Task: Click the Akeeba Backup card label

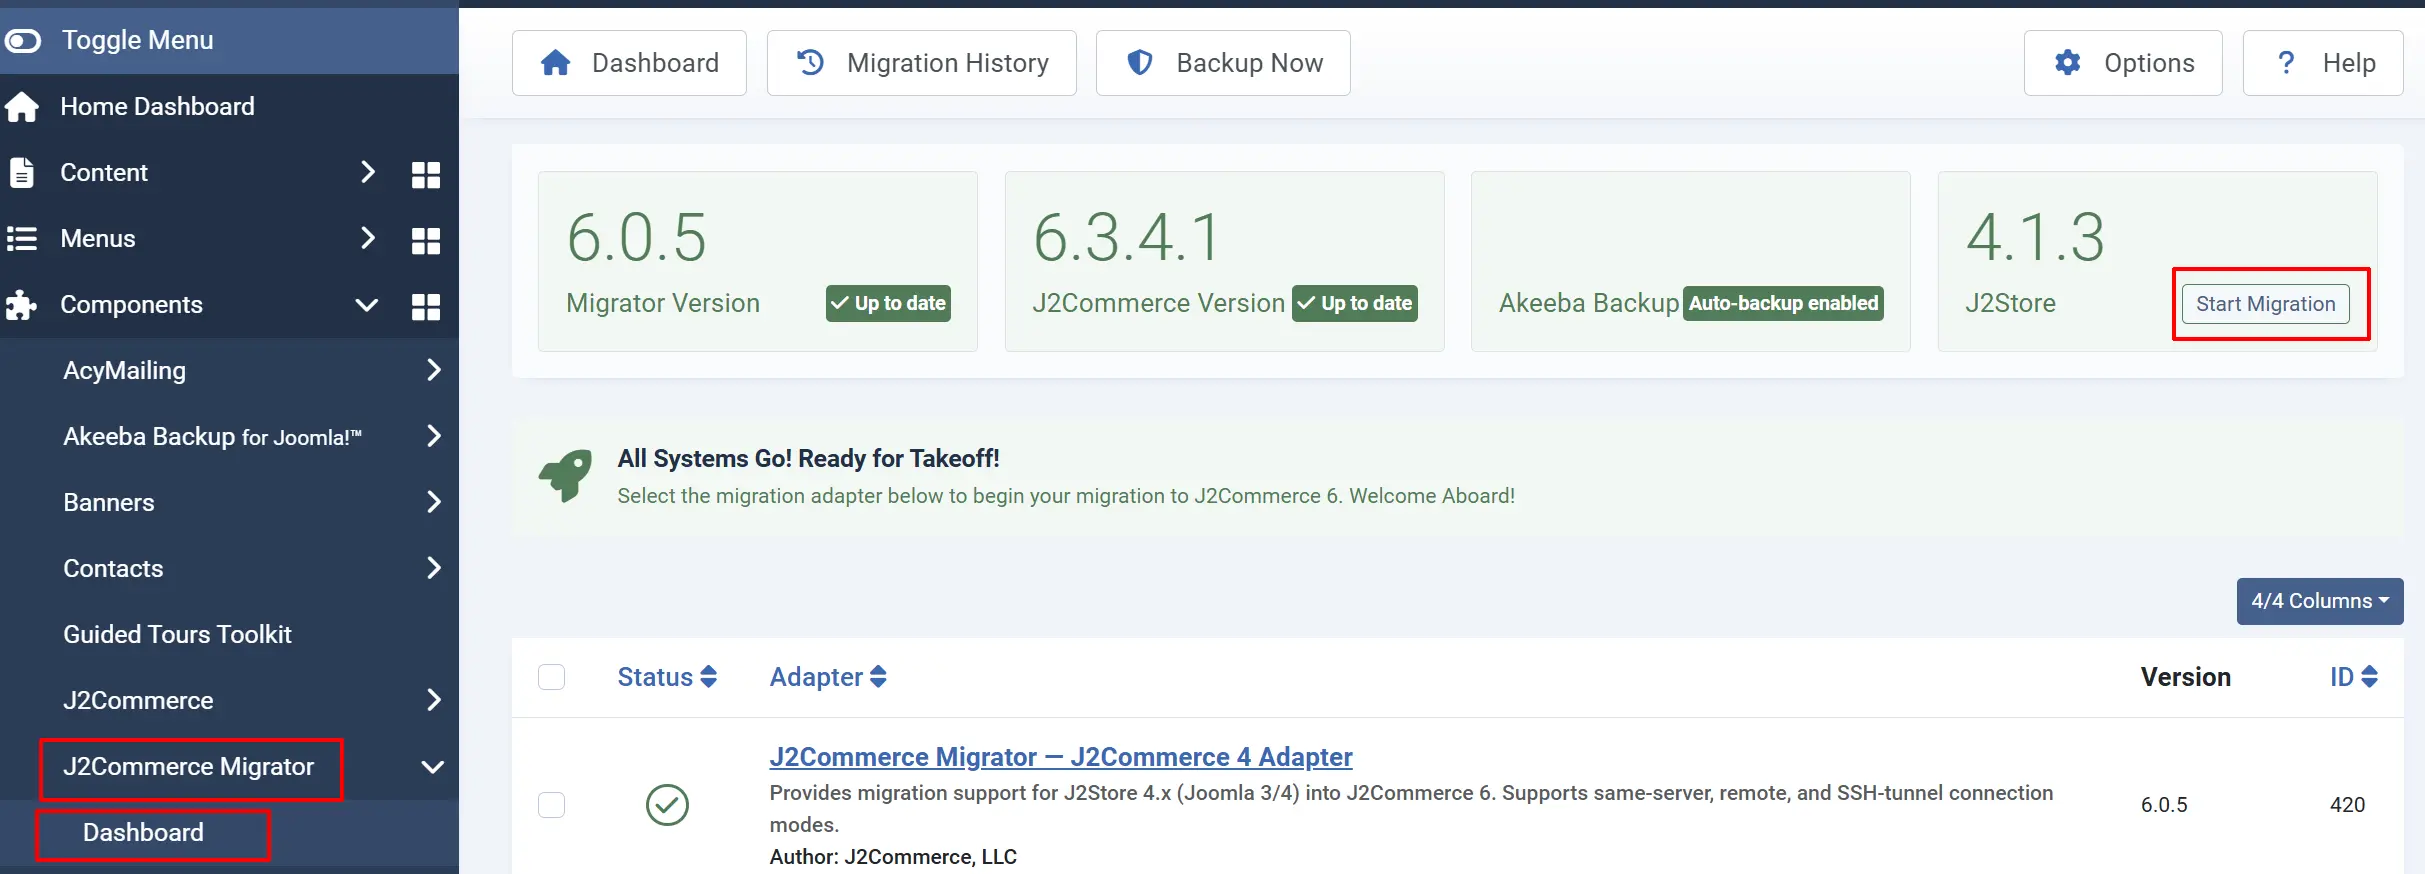Action: click(1589, 303)
